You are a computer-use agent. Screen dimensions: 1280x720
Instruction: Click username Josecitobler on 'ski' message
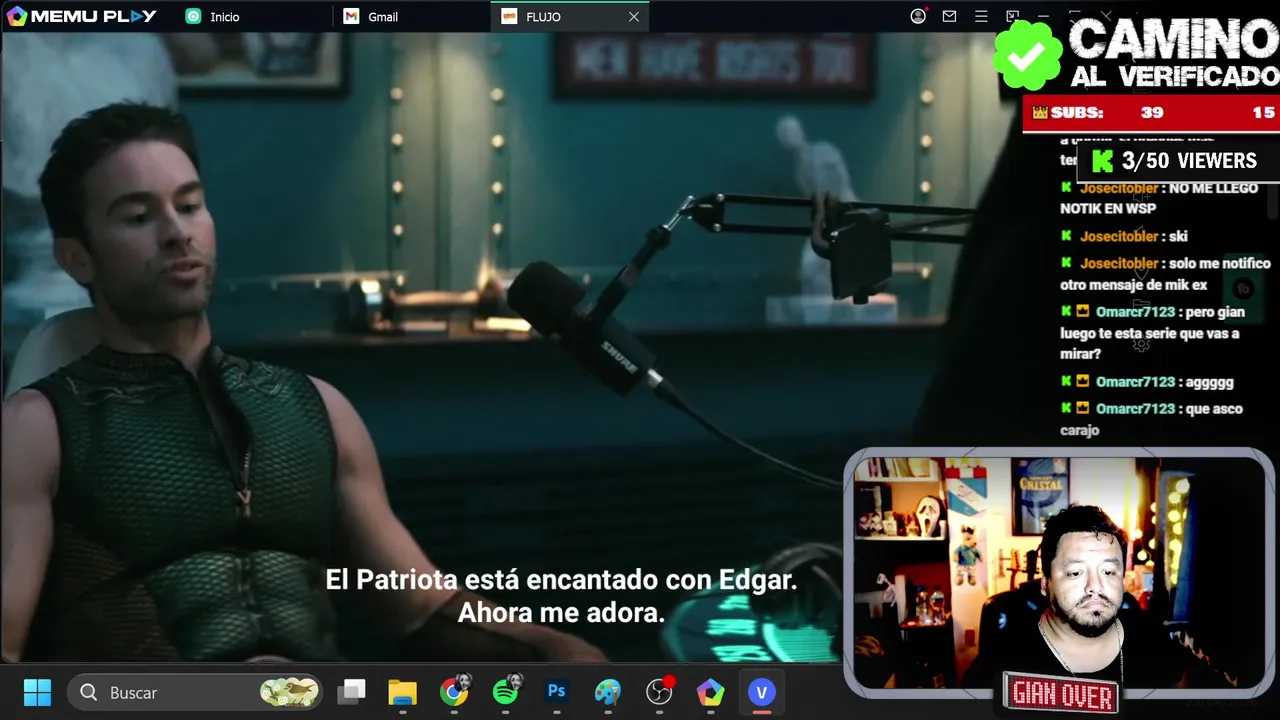(x=1119, y=236)
